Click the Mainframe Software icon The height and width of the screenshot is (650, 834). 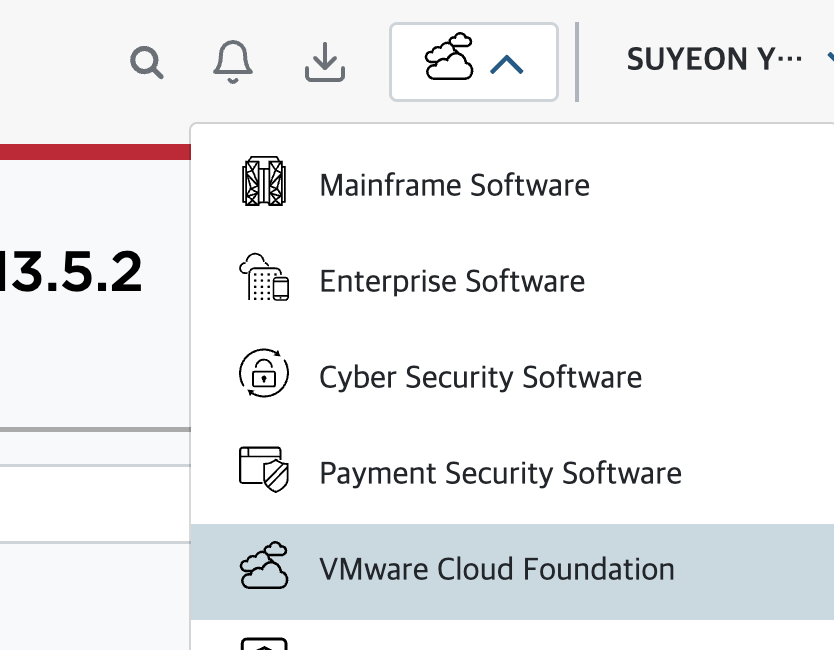(x=264, y=184)
